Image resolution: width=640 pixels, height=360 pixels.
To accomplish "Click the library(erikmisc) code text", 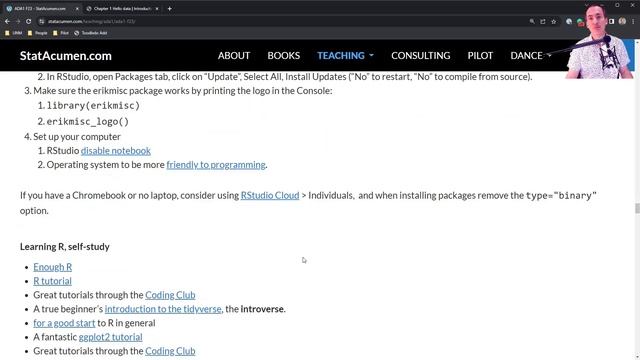I will tap(93, 106).
